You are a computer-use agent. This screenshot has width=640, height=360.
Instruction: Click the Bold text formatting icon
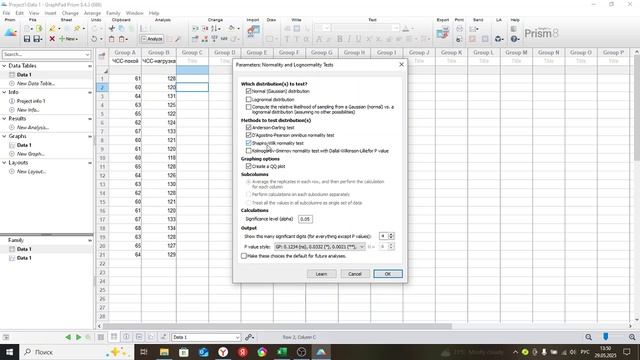(x=340, y=39)
